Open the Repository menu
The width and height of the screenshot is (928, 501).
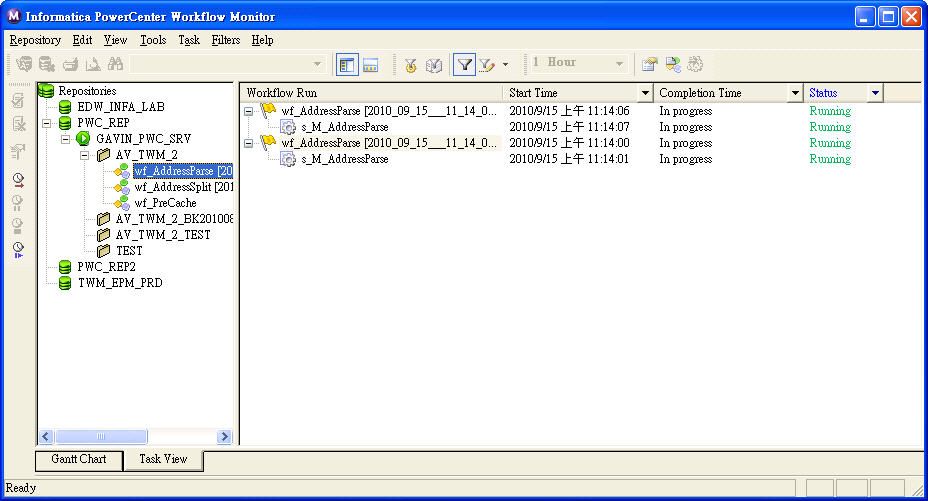[x=35, y=40]
